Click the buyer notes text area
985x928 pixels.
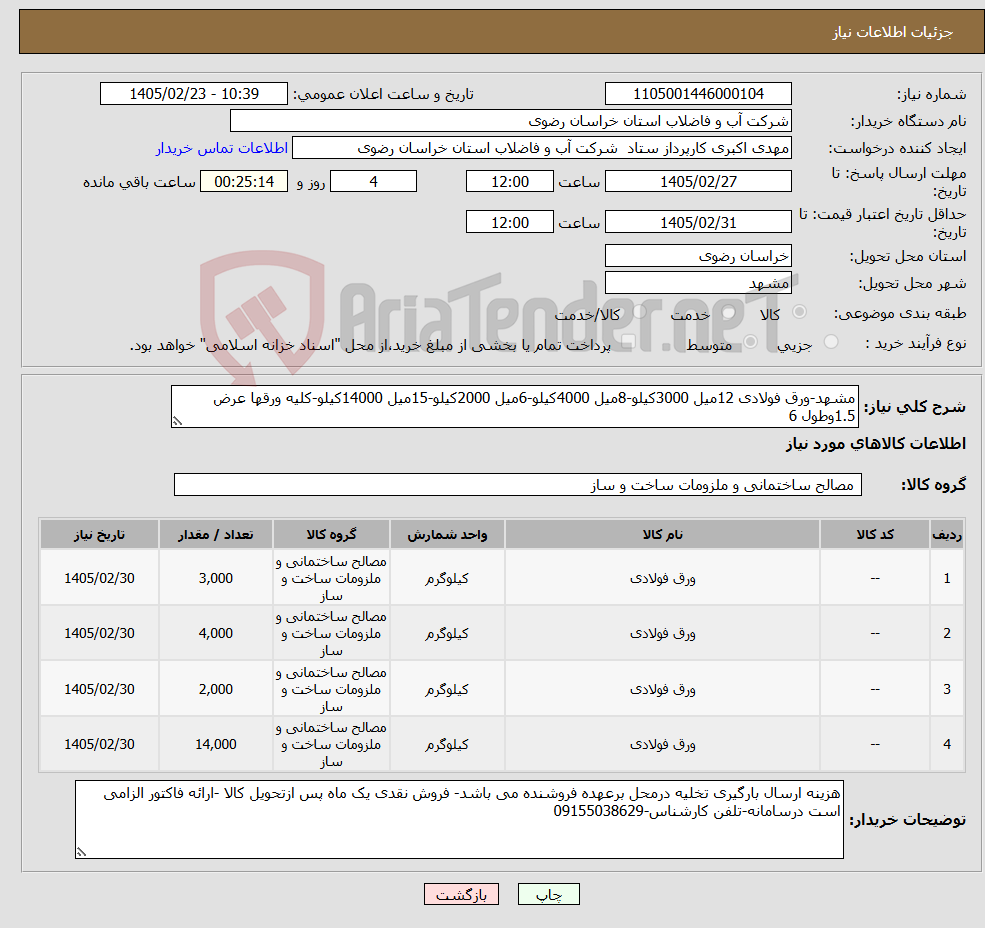[x=459, y=819]
